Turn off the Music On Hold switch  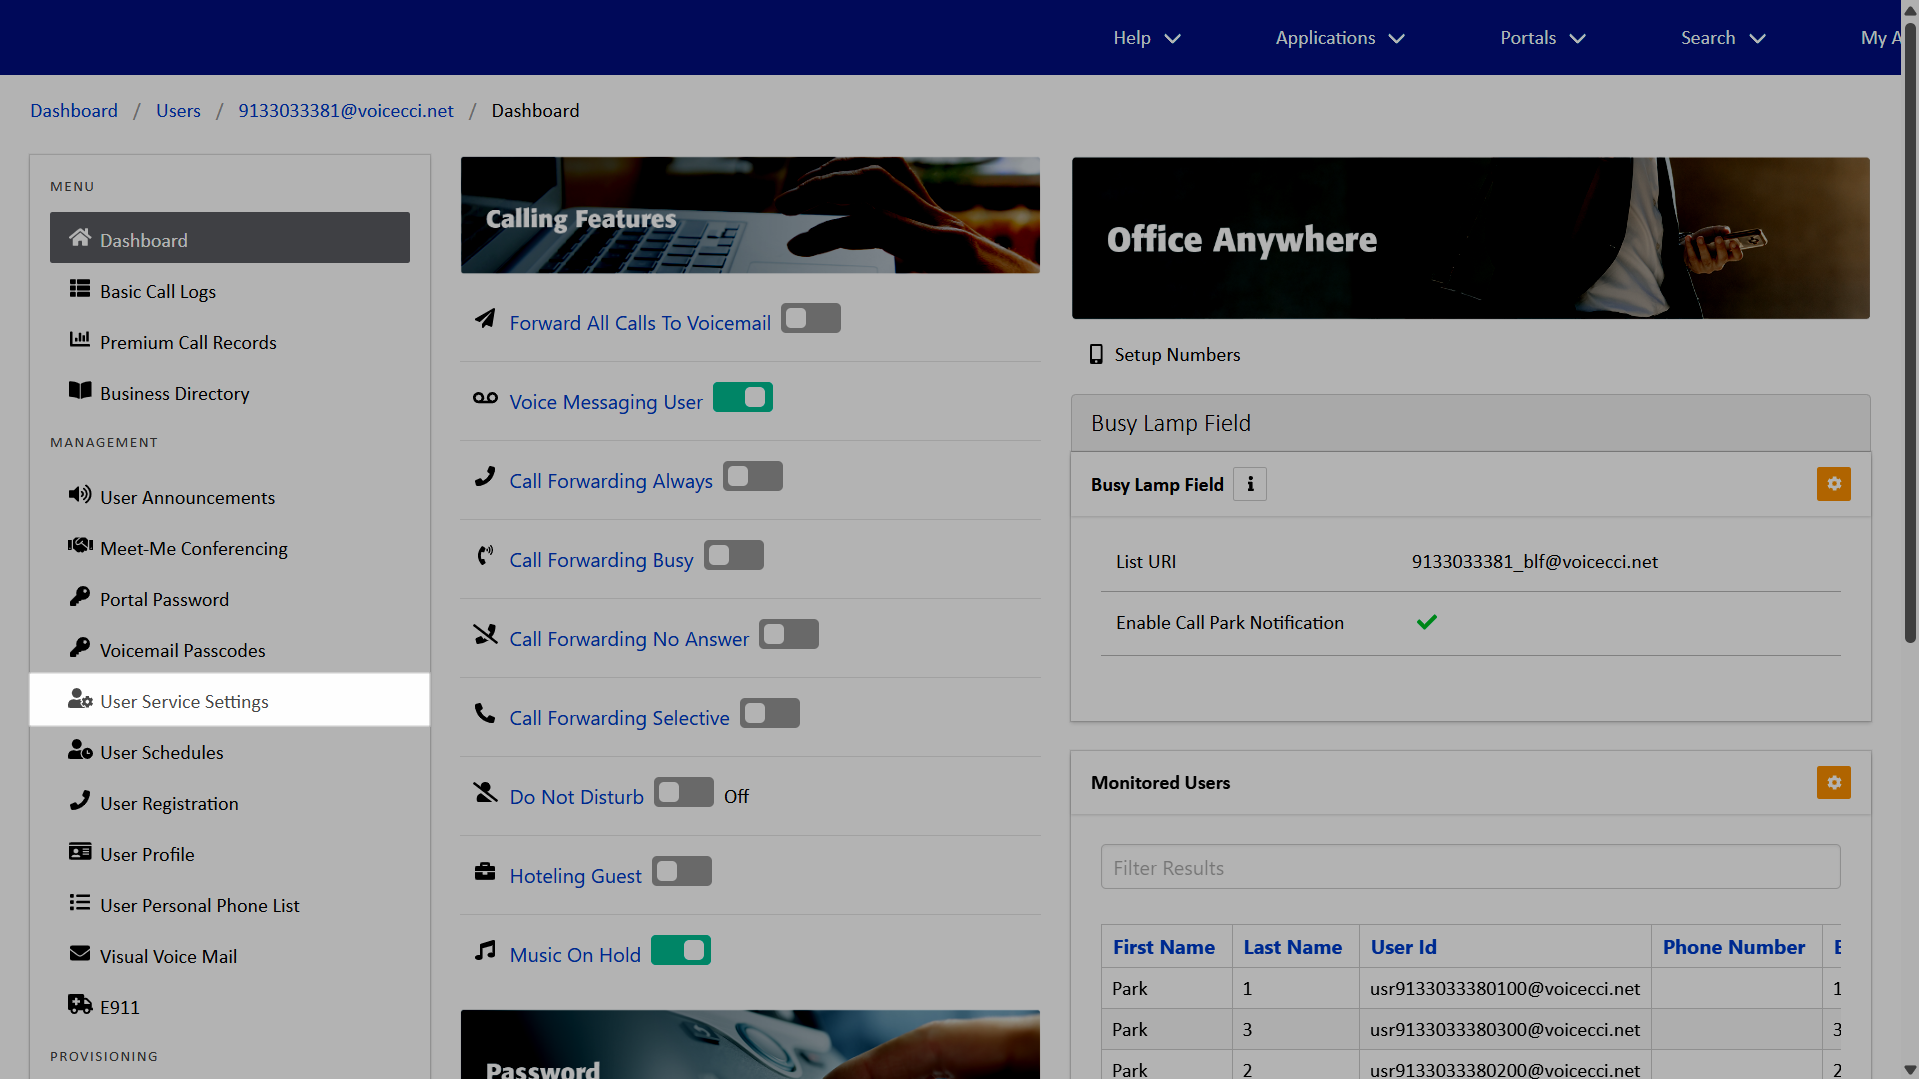(680, 950)
